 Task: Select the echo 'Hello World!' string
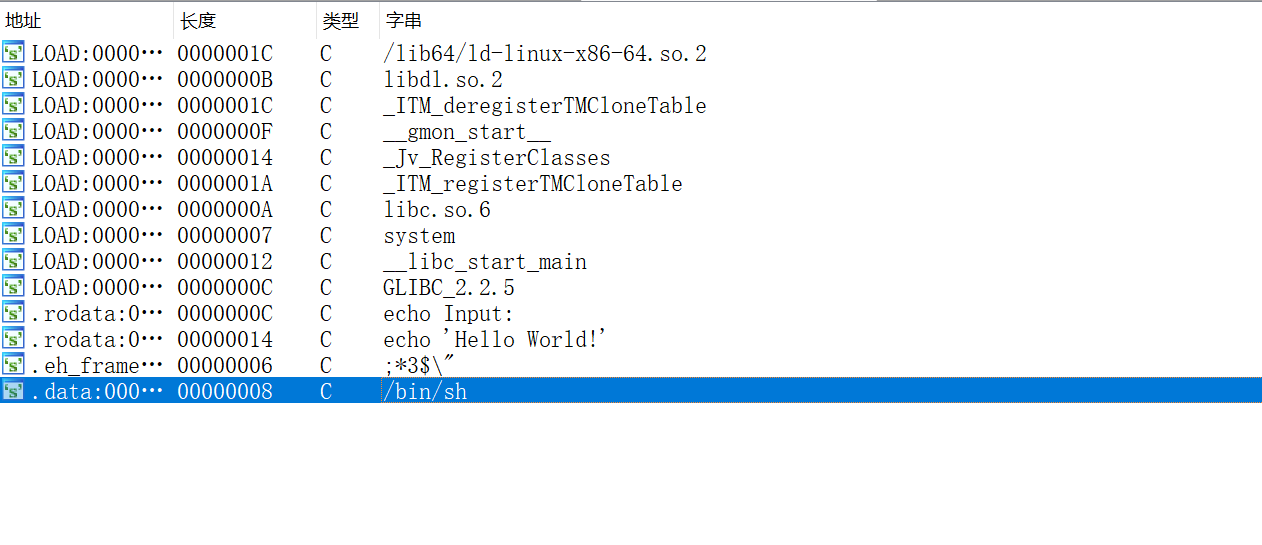coord(496,339)
